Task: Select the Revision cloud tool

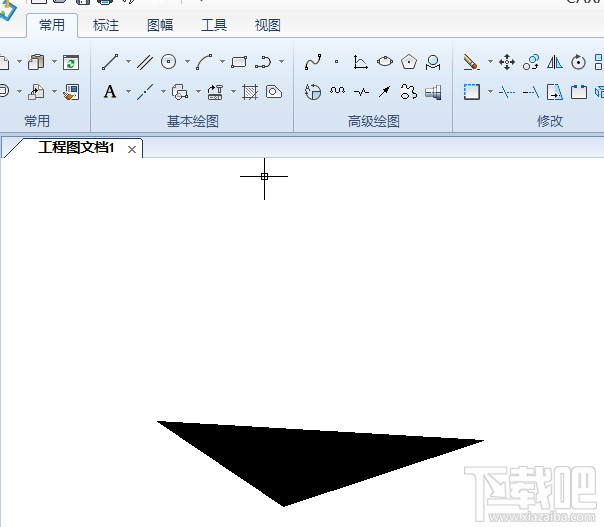Action: (408, 92)
